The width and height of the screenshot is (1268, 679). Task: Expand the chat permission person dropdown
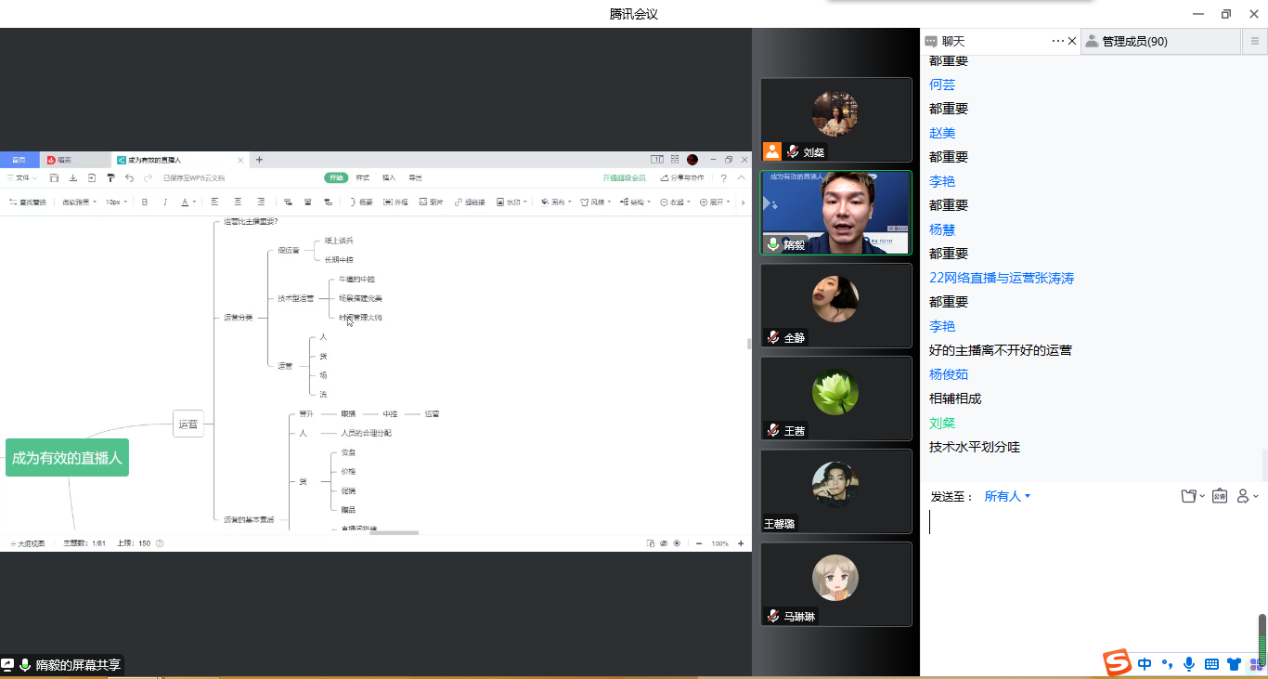[1247, 496]
